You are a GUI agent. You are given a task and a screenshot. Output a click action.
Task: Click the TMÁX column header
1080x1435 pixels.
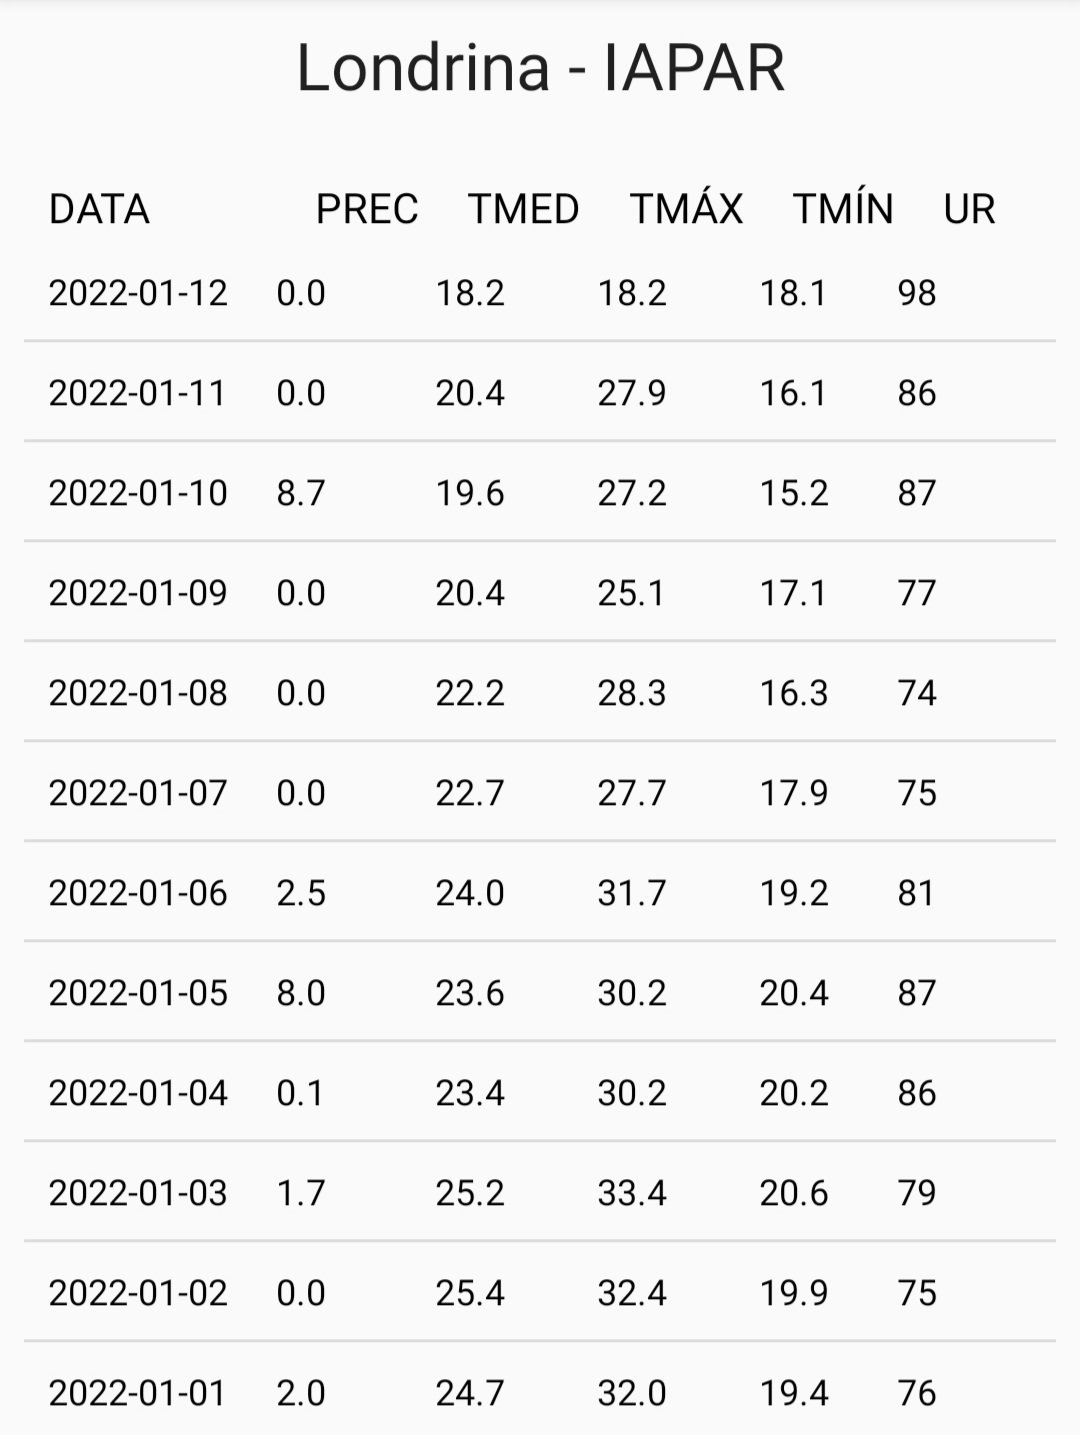(x=686, y=209)
